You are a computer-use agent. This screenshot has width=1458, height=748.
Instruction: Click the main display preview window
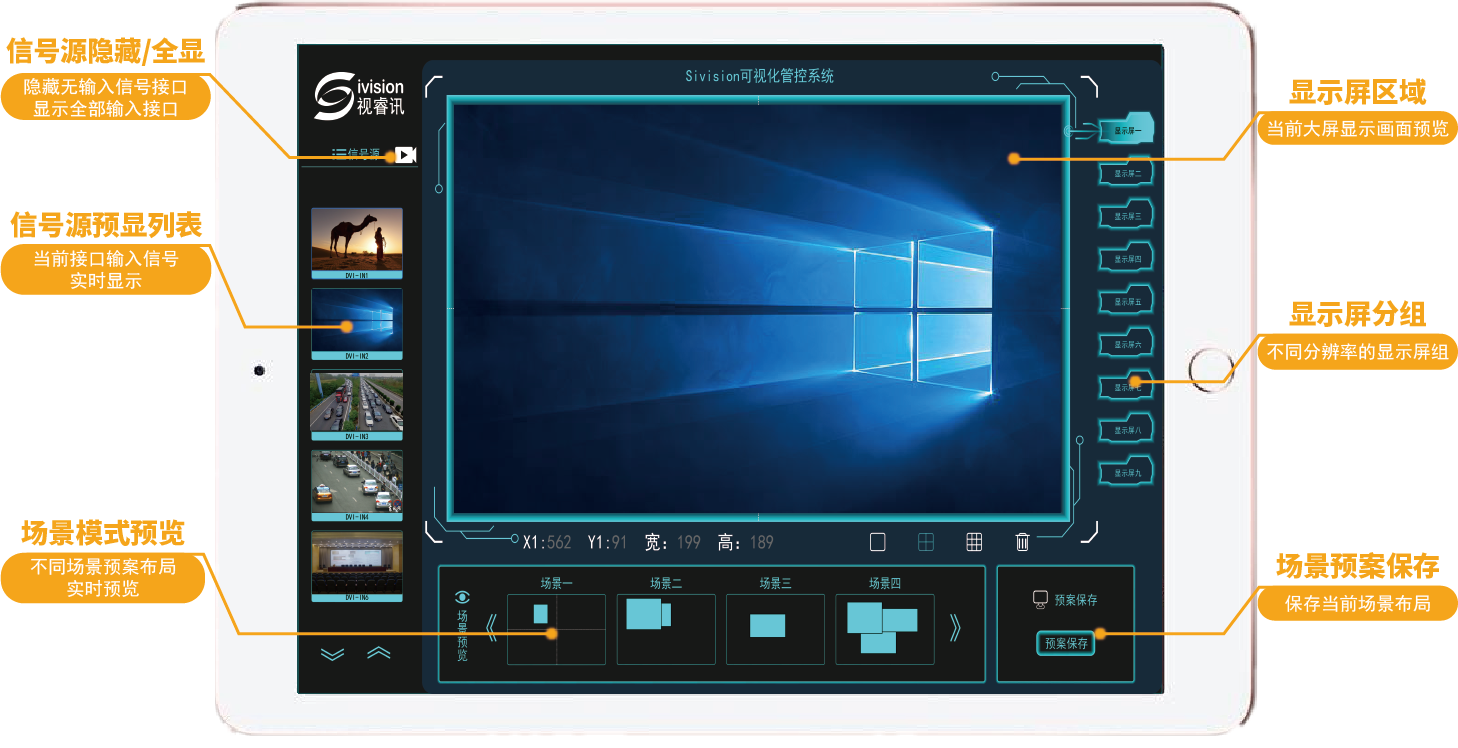point(759,309)
